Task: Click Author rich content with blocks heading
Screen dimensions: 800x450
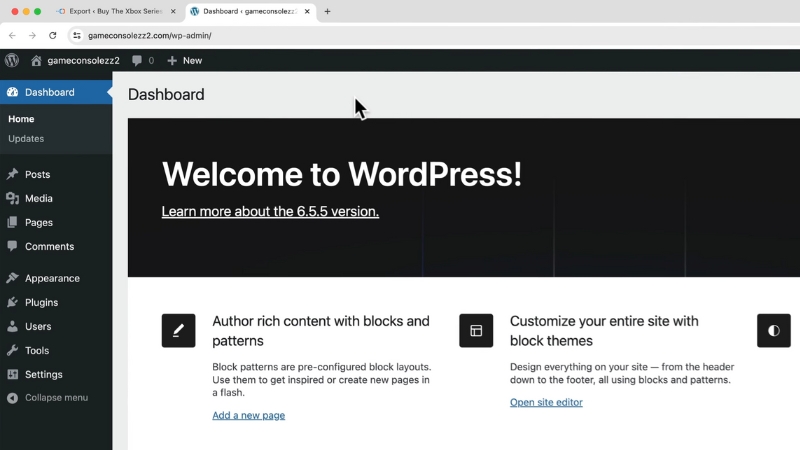Action: 321,331
